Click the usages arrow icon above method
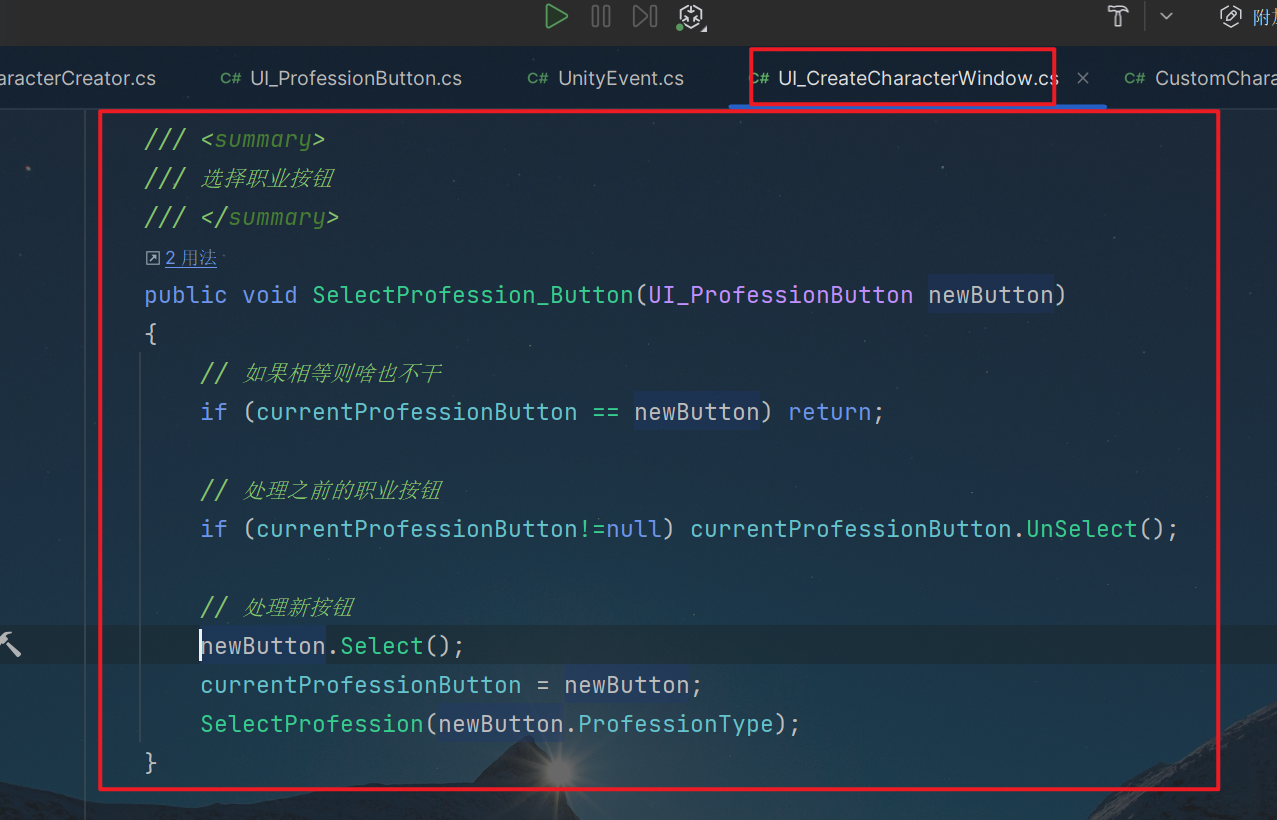The height and width of the screenshot is (820, 1277). tap(153, 258)
